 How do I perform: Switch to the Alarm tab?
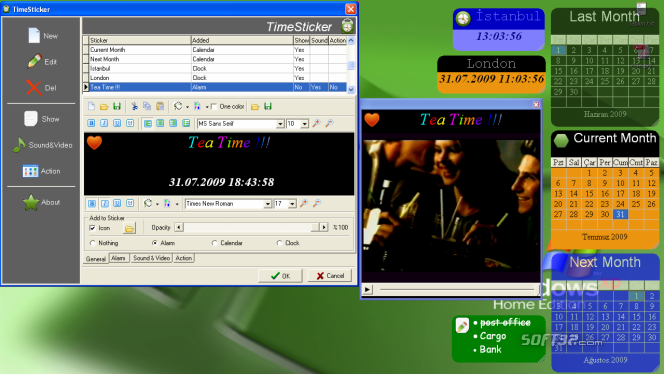click(x=119, y=258)
